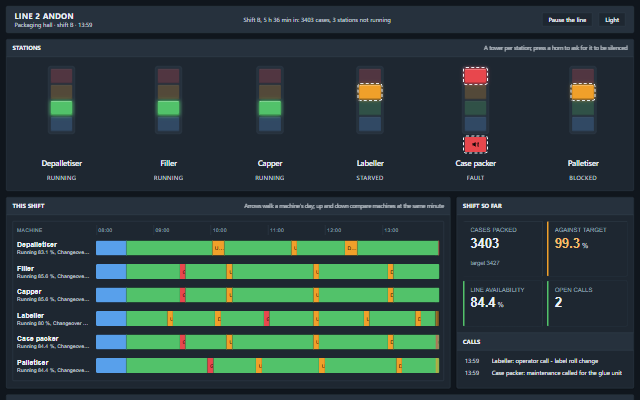The width and height of the screenshot is (640, 400).
Task: Select the Depalletiser blue changeover segment
Action: click(x=111, y=248)
